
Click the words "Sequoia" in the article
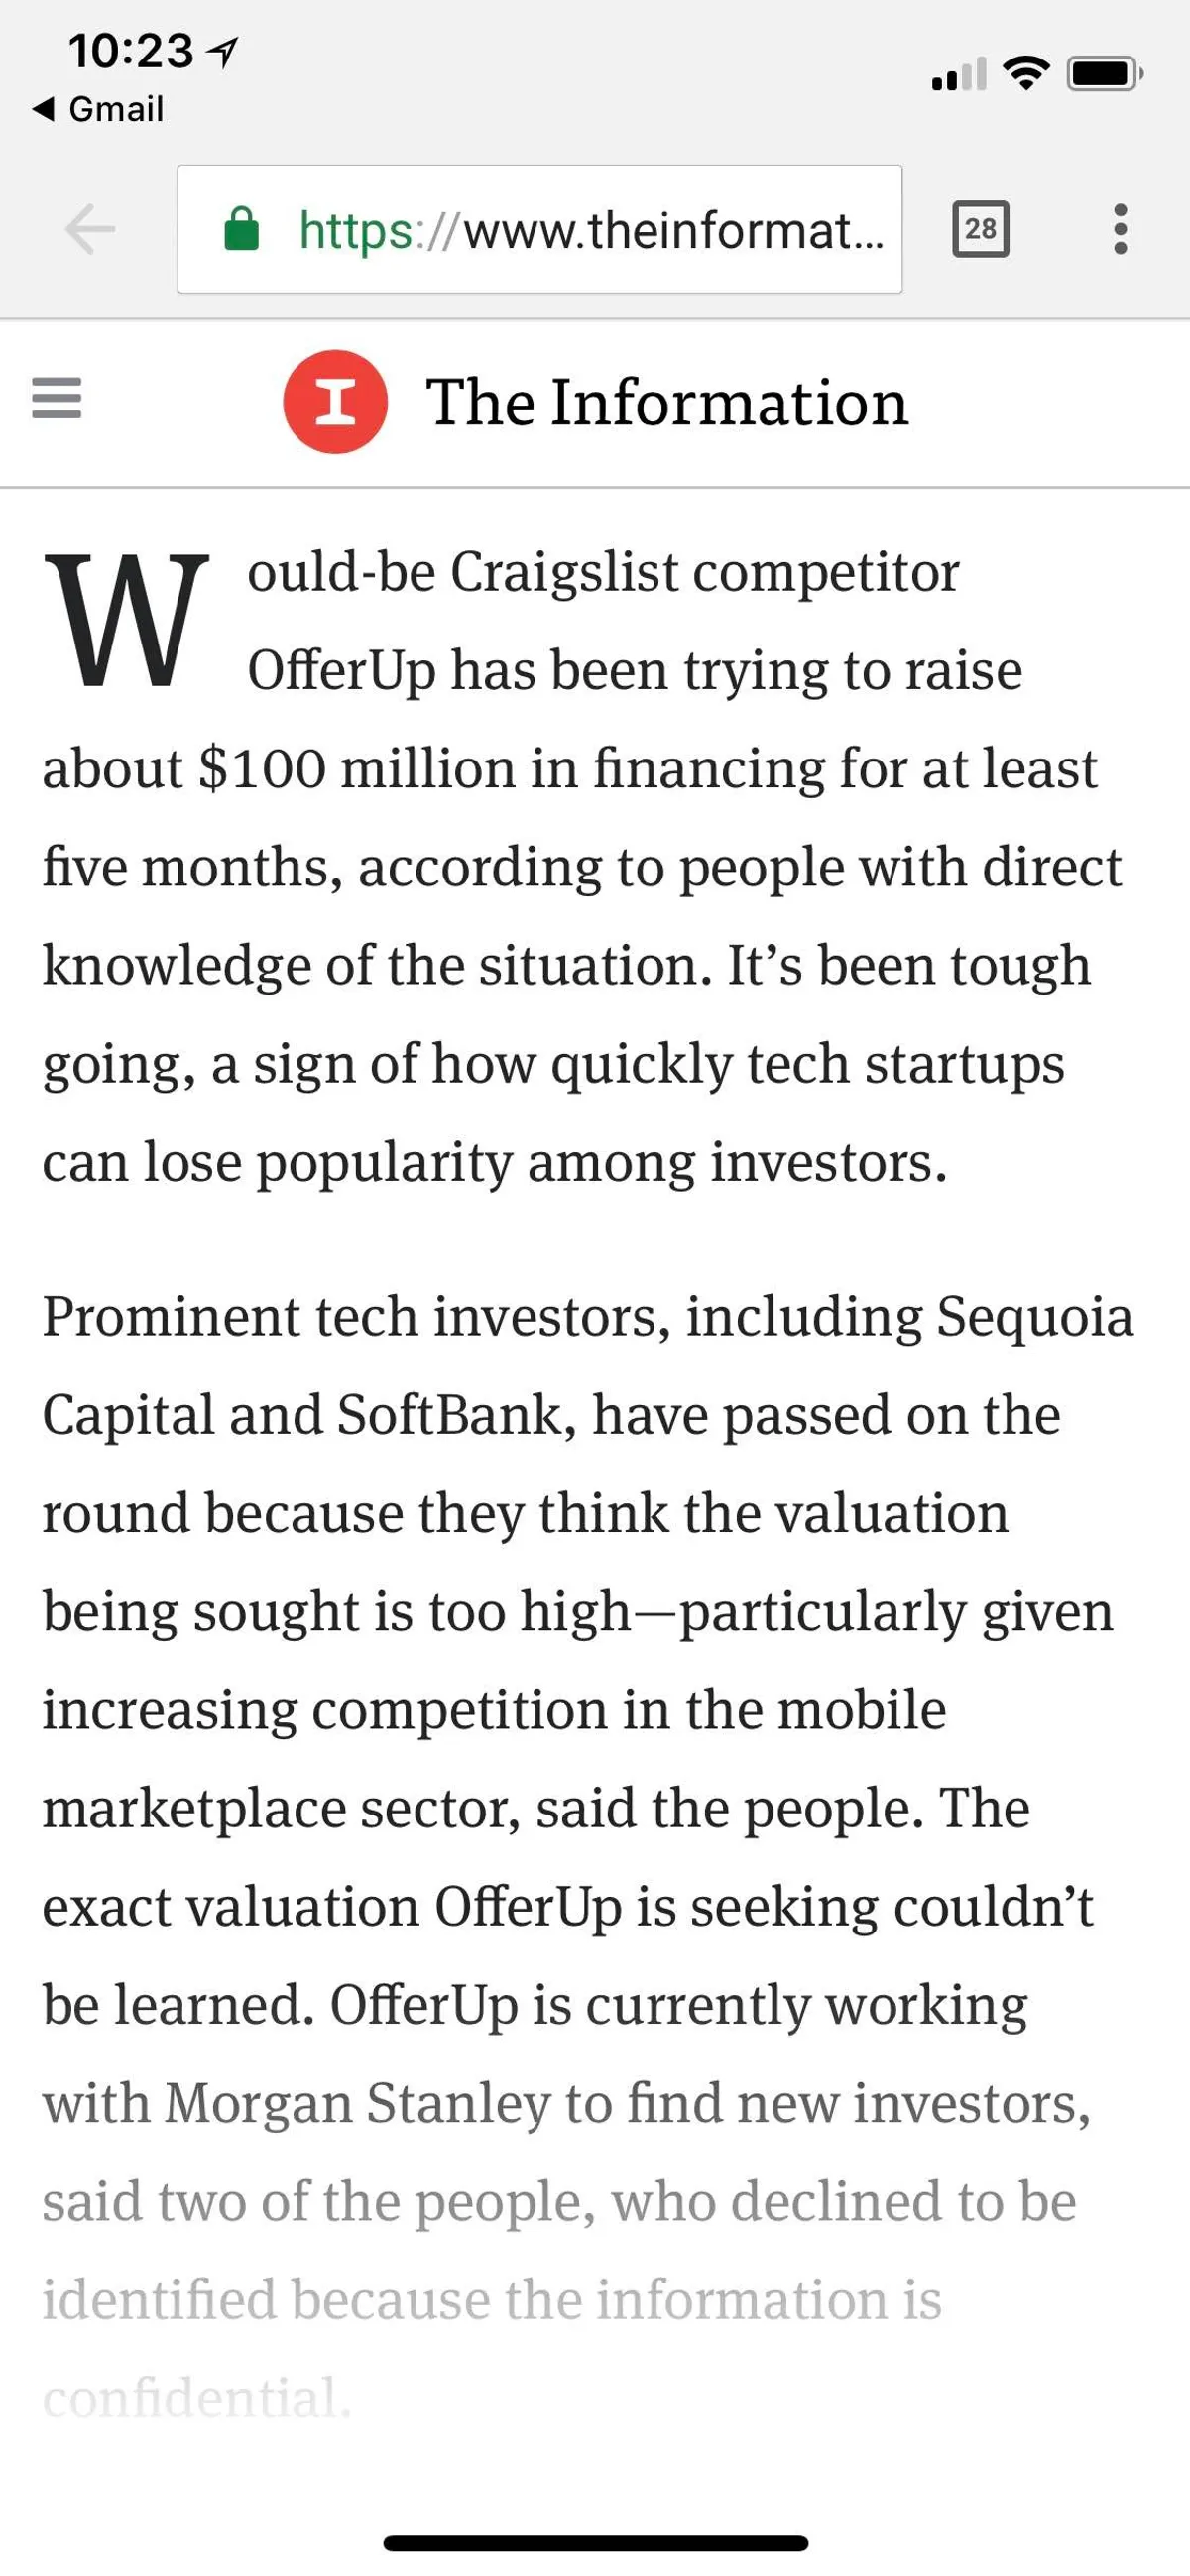(1035, 1317)
